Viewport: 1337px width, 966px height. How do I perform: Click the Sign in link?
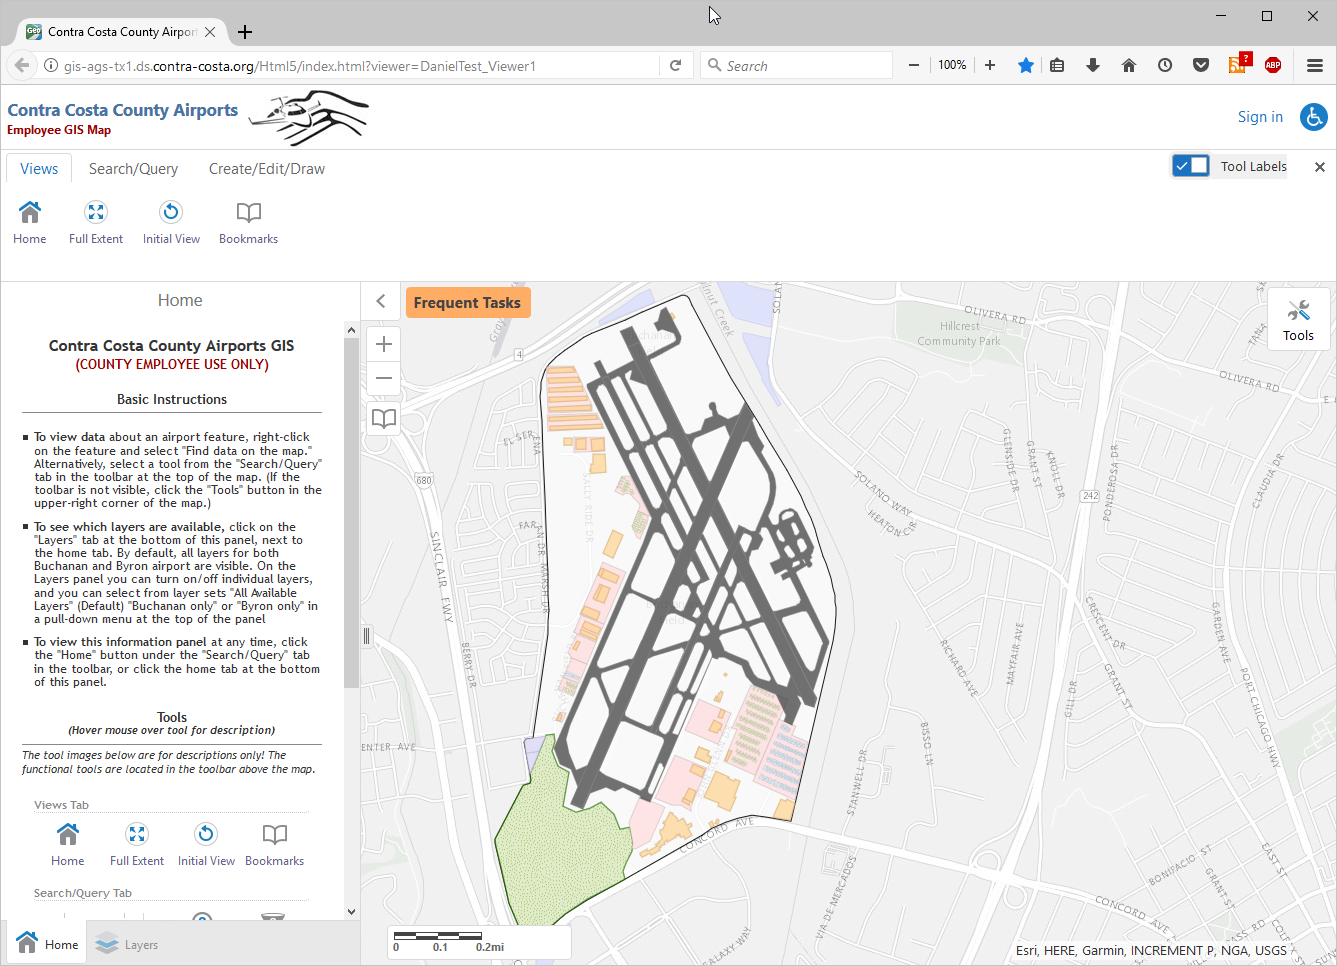click(1259, 117)
